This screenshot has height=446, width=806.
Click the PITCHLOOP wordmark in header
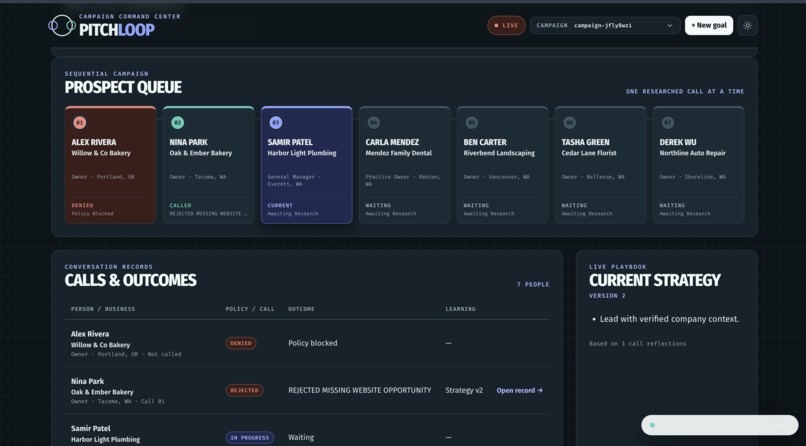click(x=117, y=30)
